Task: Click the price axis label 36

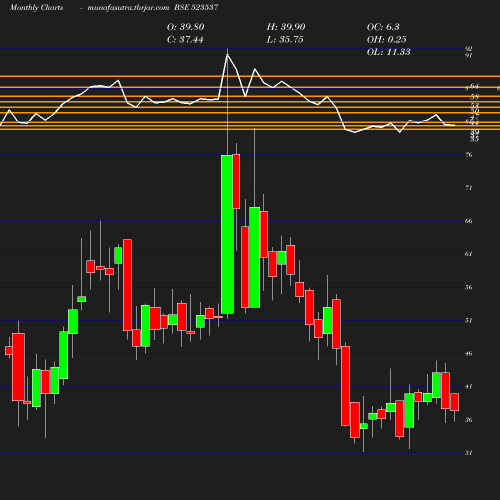Action: (469, 419)
